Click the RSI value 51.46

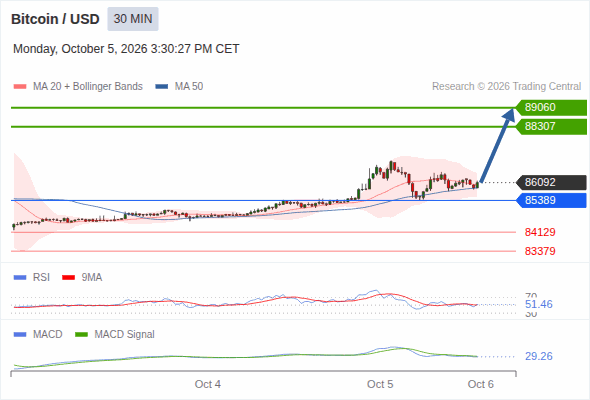click(539, 304)
